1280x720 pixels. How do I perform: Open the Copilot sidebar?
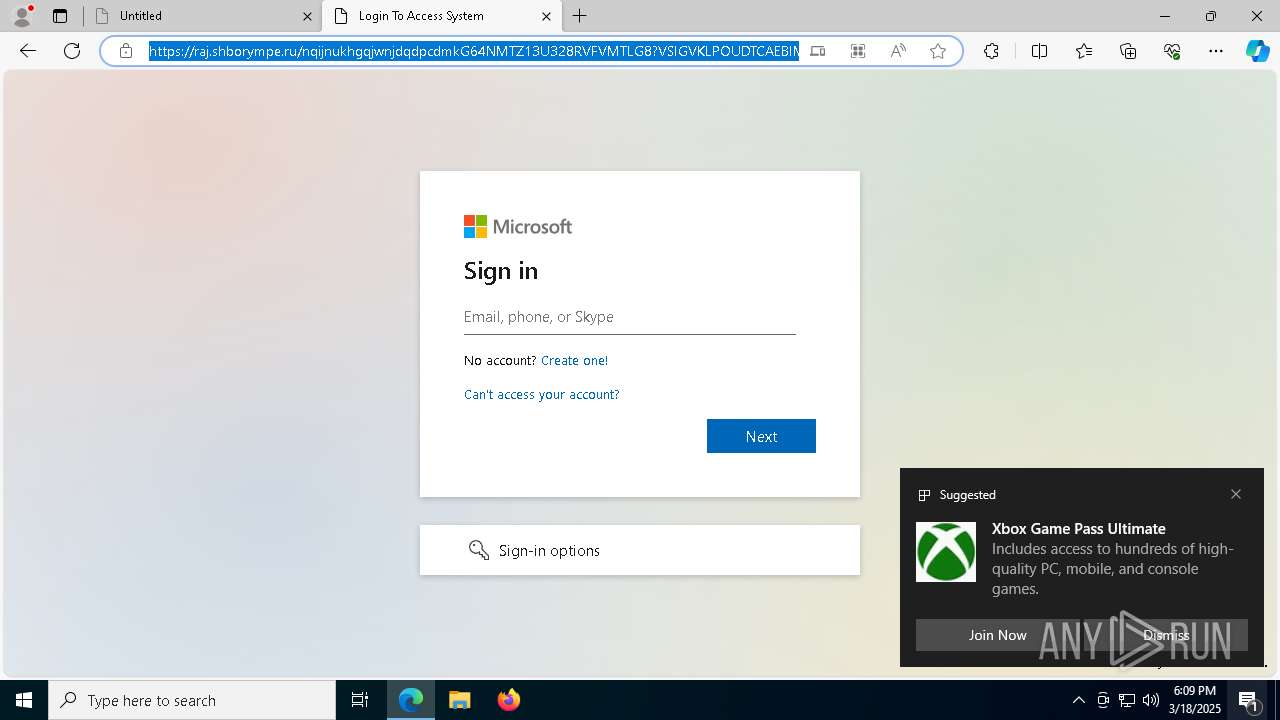click(1257, 51)
